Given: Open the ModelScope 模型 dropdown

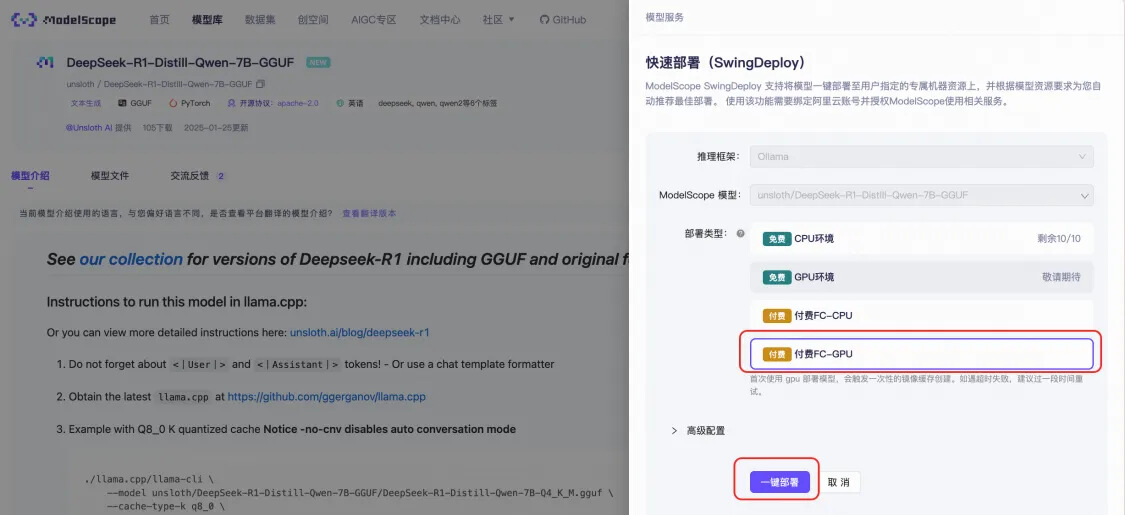Looking at the screenshot, I should click(921, 195).
